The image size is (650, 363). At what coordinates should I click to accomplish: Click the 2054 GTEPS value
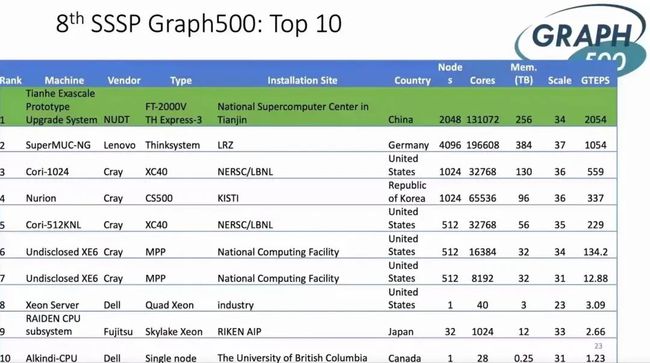coord(595,120)
